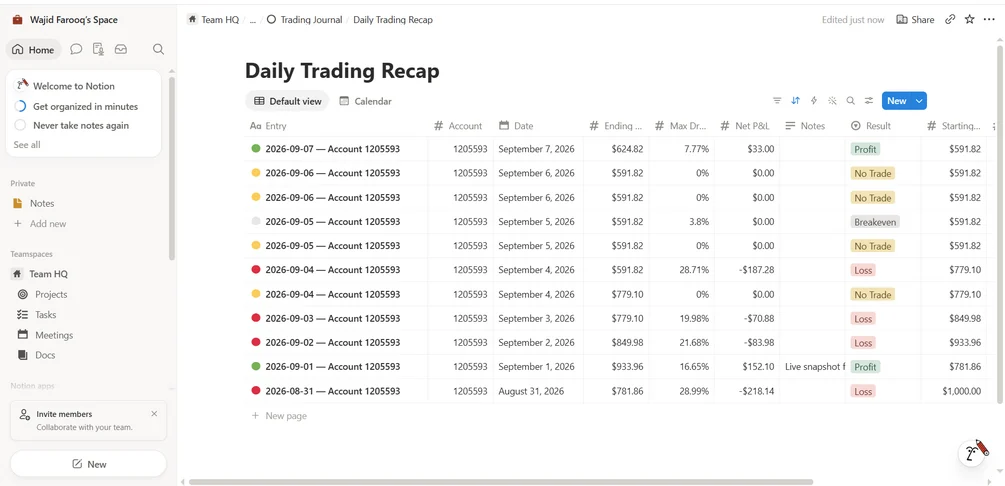Open Net P&L column header menu
Screen dimensions: 1005x486
click(x=747, y=126)
